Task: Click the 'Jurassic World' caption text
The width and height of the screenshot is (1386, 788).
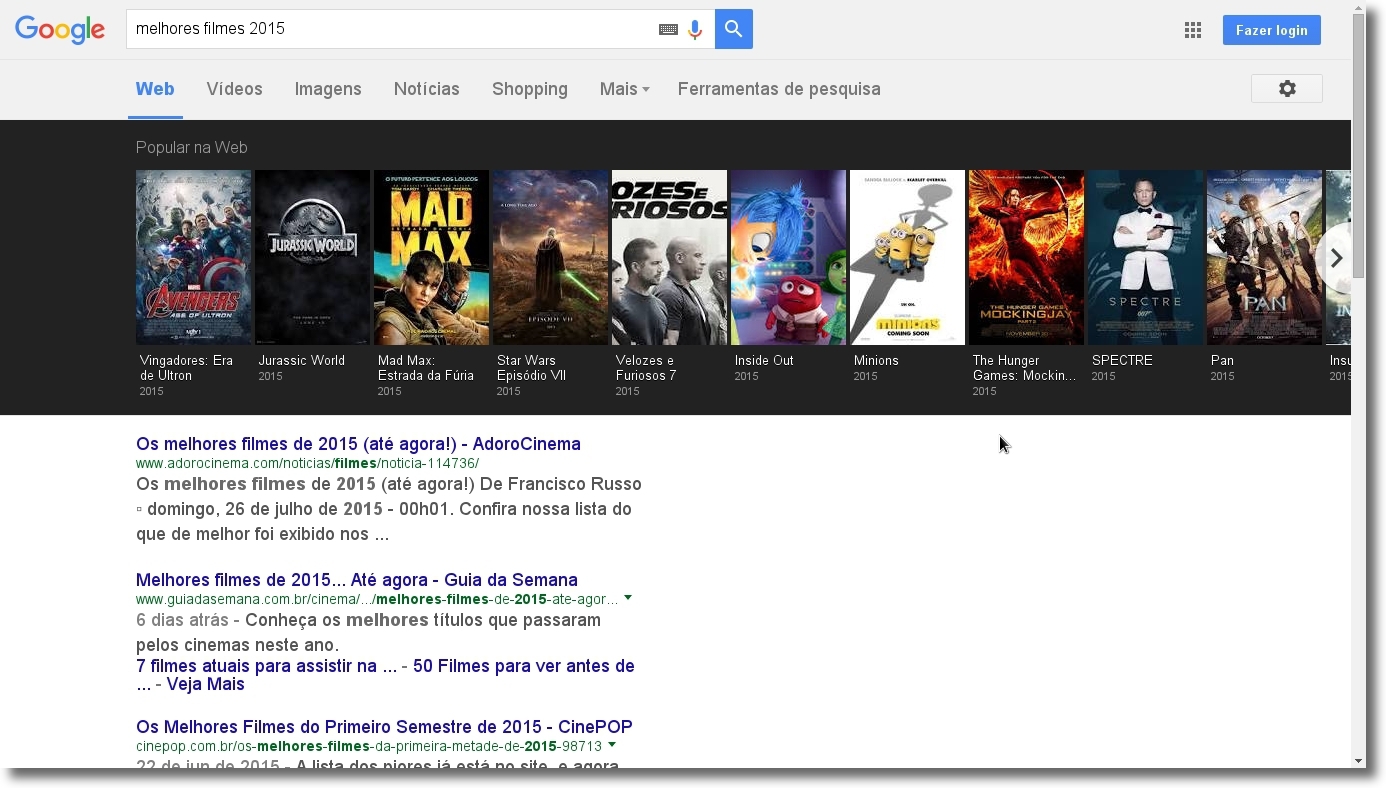Action: (301, 360)
